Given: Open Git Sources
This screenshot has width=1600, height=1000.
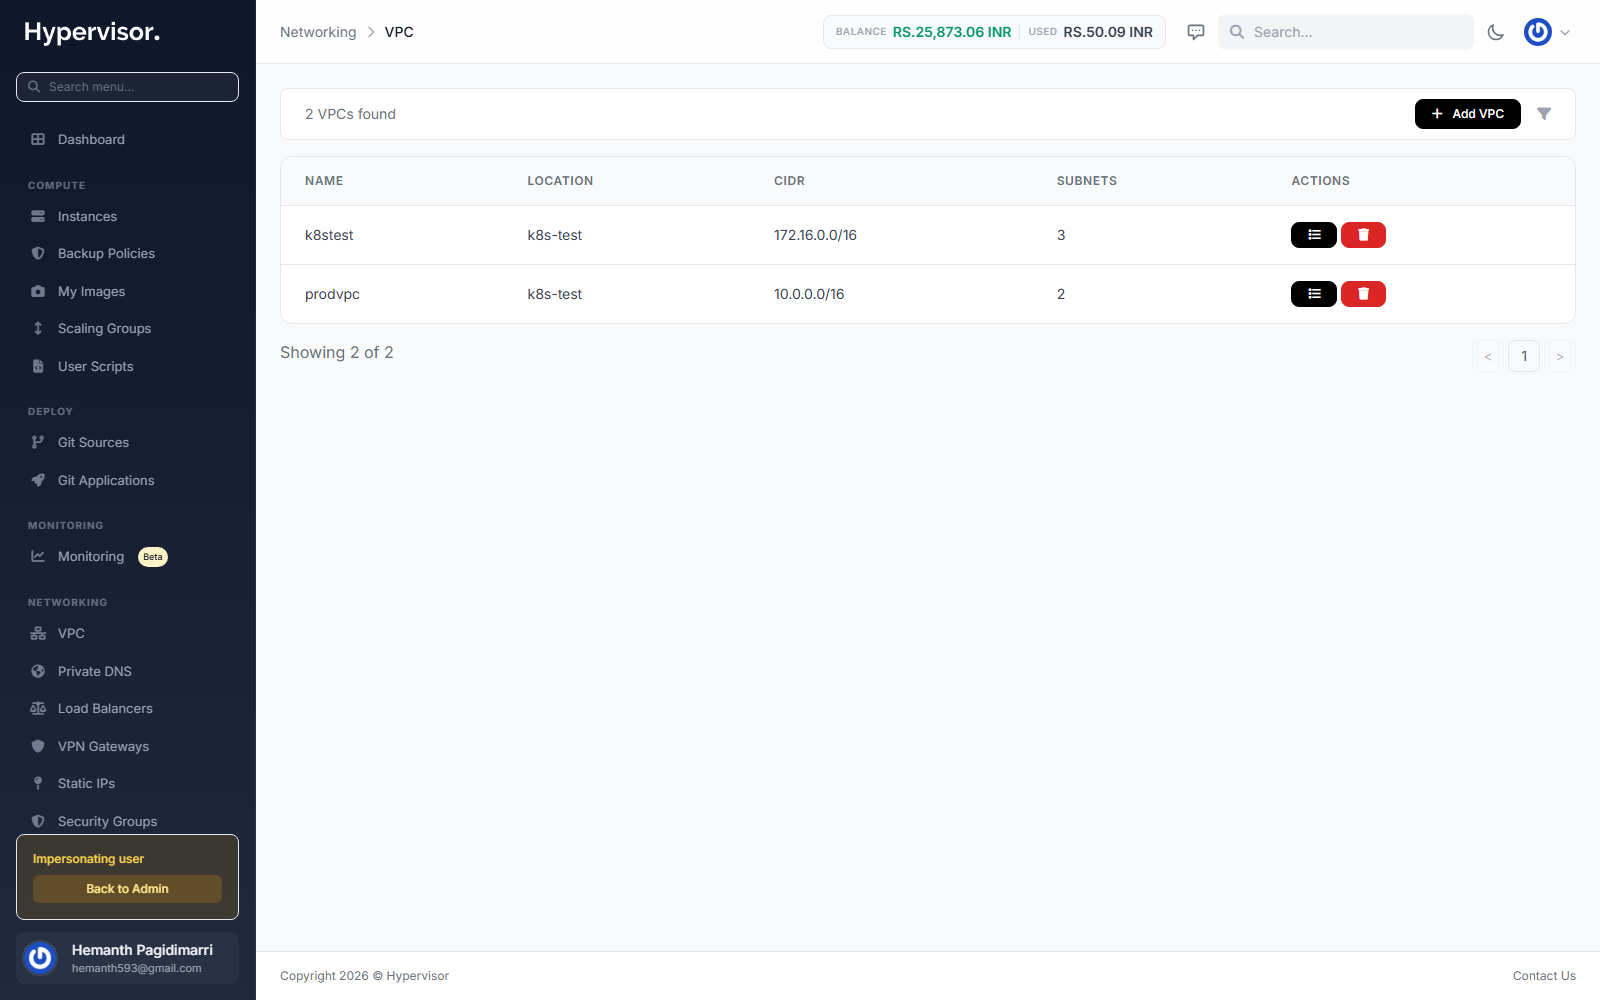Looking at the screenshot, I should [x=127, y=443].
